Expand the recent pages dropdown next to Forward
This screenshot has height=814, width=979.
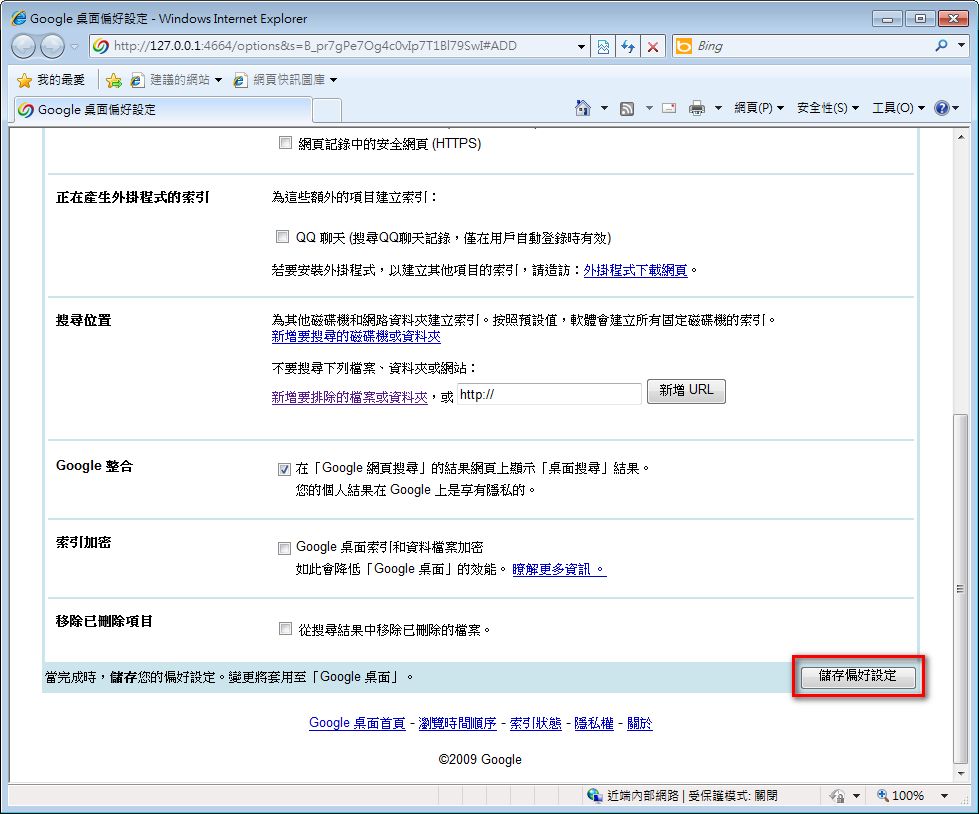[x=74, y=47]
